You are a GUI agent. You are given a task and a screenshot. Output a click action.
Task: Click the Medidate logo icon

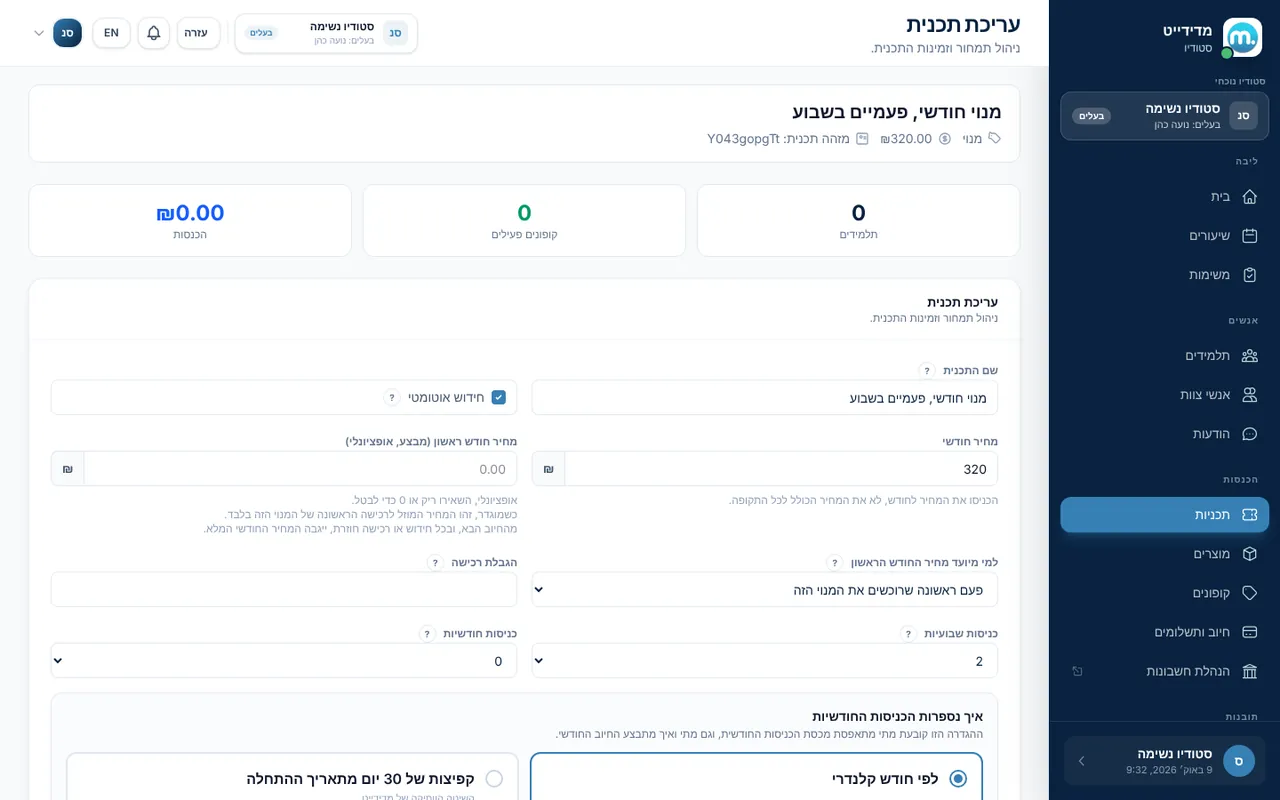pos(1242,38)
